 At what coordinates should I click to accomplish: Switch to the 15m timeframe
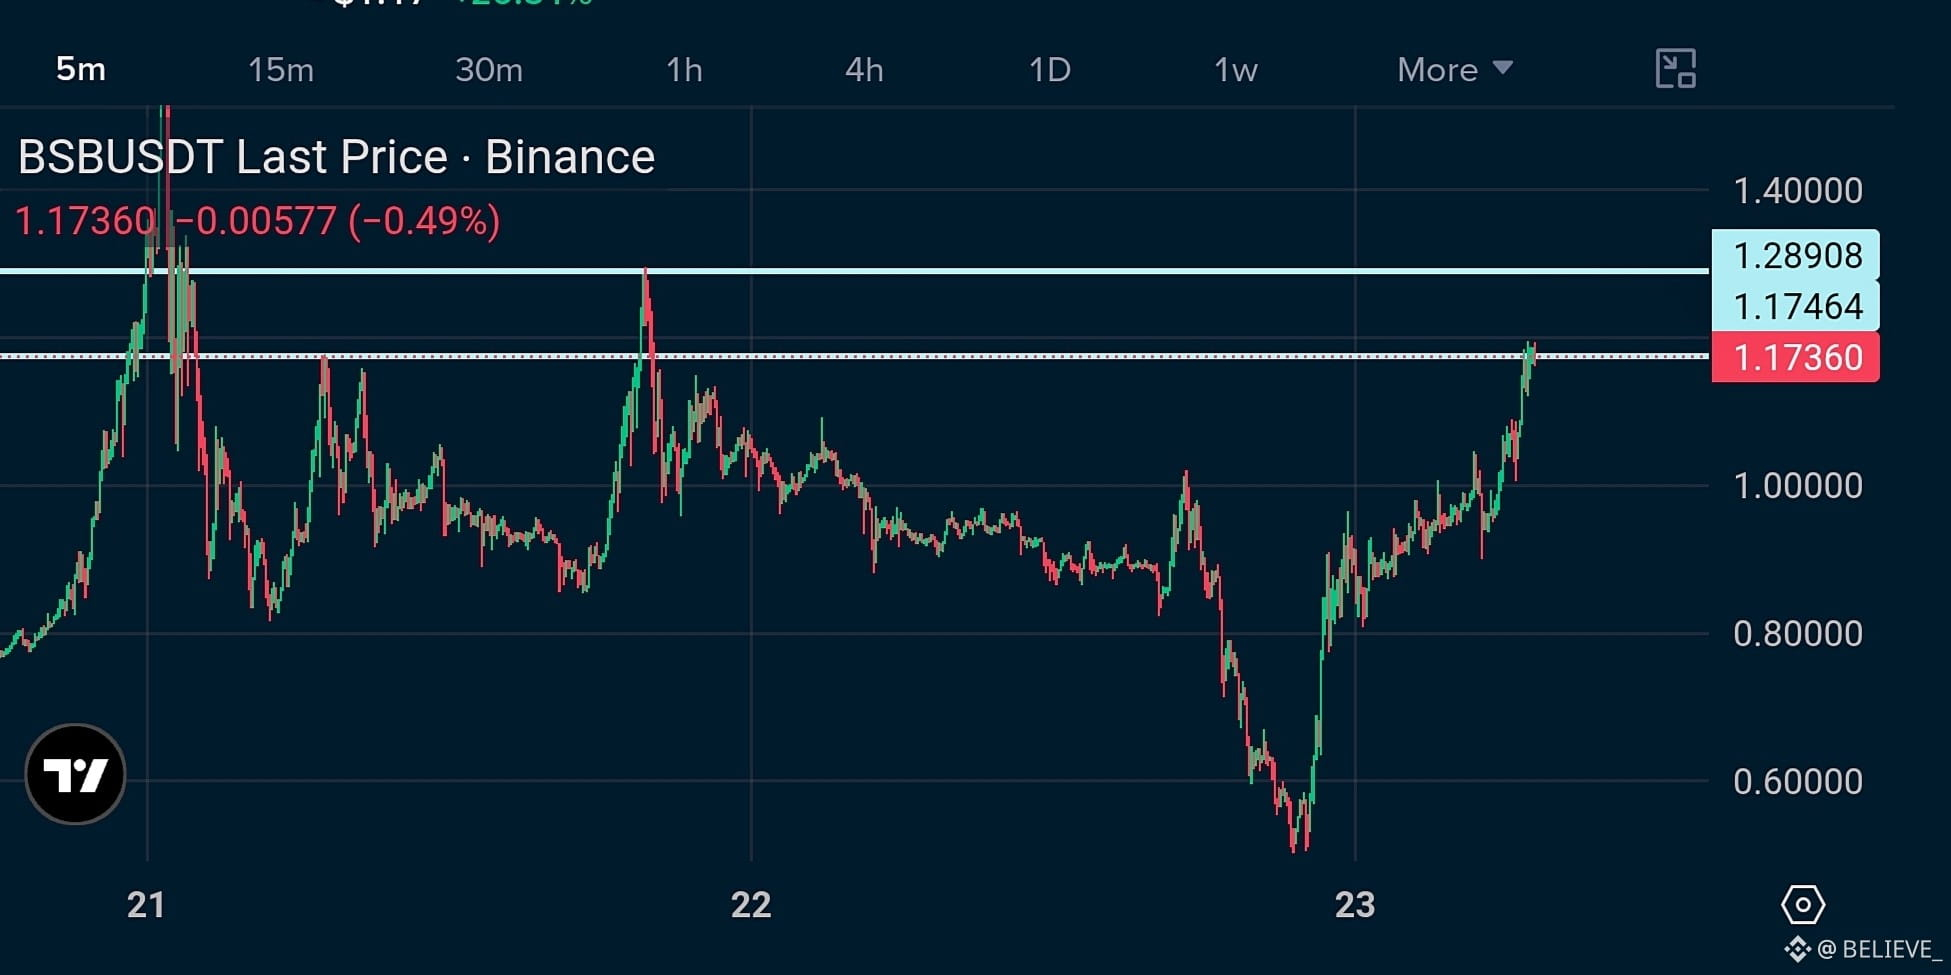281,69
